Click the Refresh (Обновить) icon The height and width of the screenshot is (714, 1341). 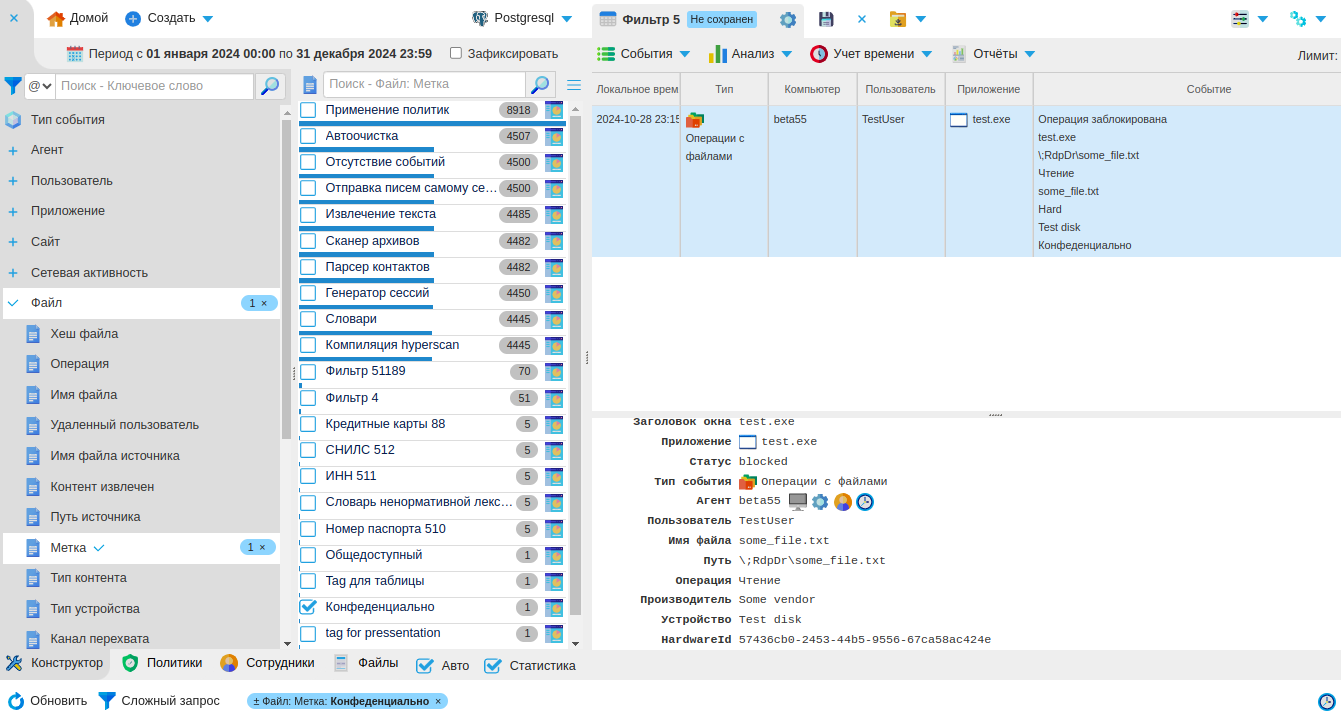point(16,701)
